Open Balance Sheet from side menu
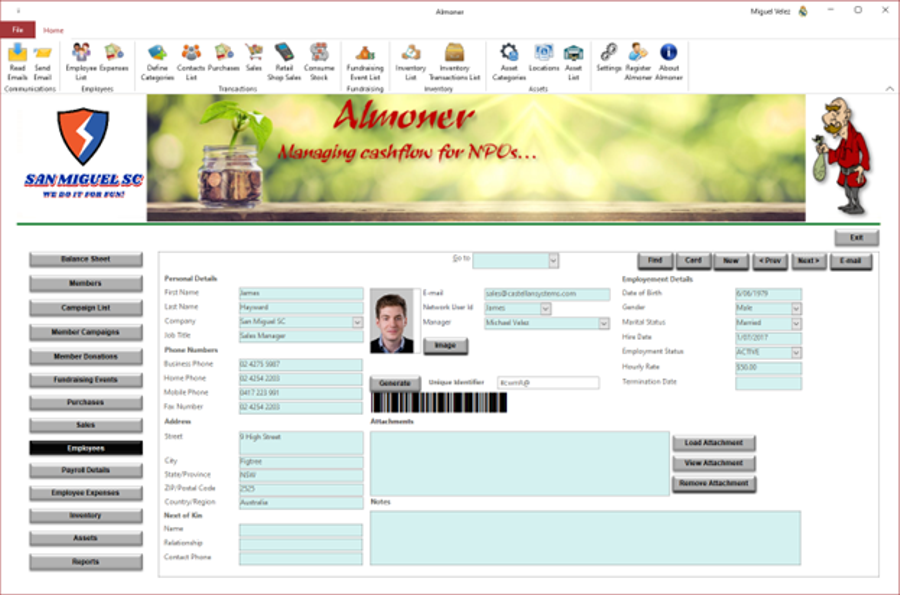This screenshot has height=595, width=900. [86, 259]
